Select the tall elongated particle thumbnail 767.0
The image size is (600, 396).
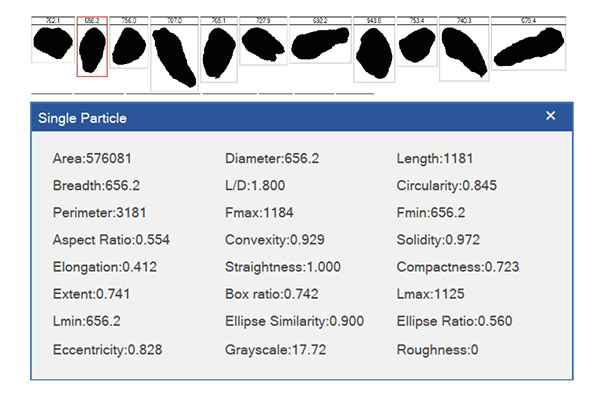point(174,54)
